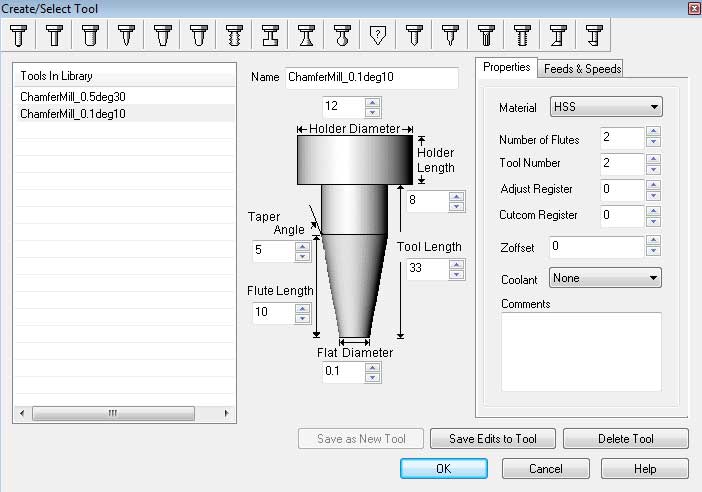Switch to the Feeds & Speeds tab

582,69
